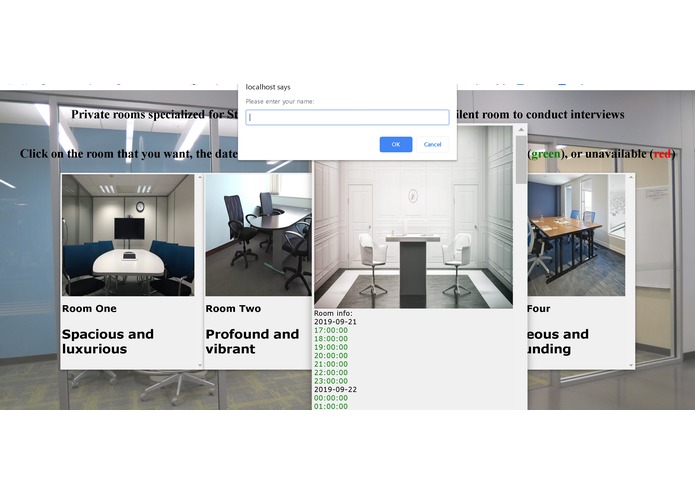Choose the 21:00:00 time slot
This screenshot has height=494, width=695.
tap(331, 364)
